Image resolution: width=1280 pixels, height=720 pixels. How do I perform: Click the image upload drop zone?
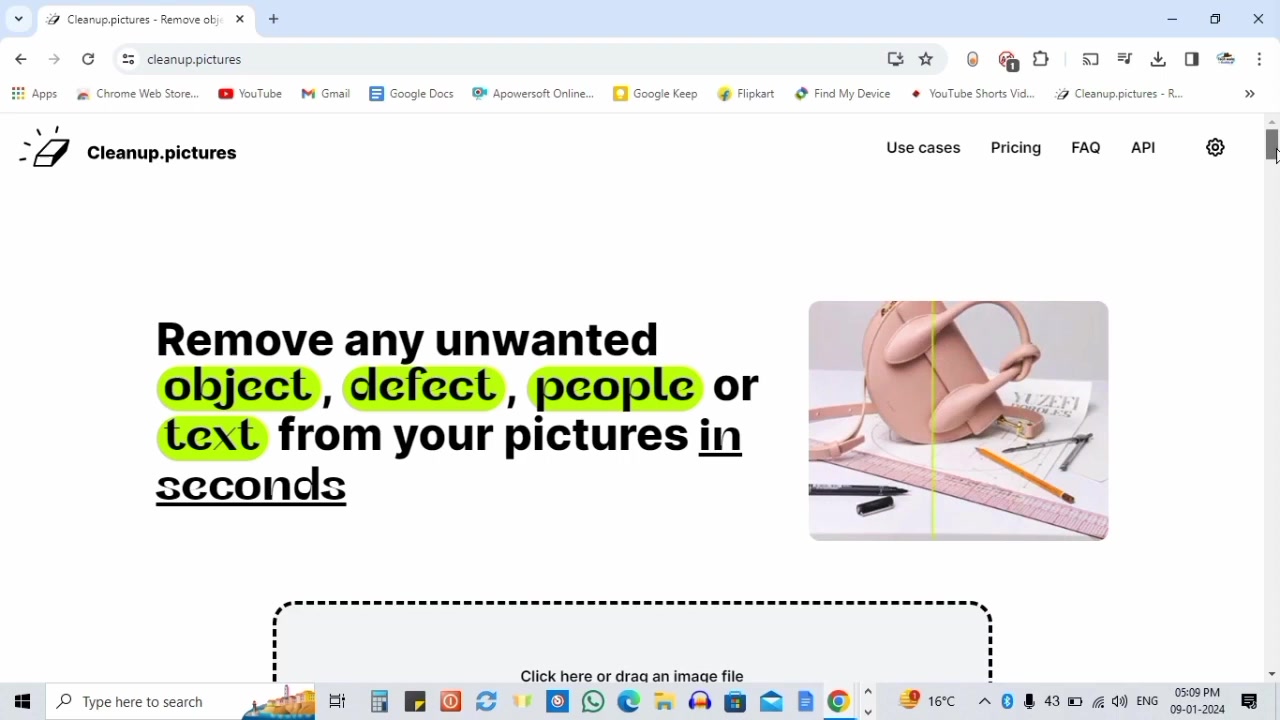tap(632, 642)
